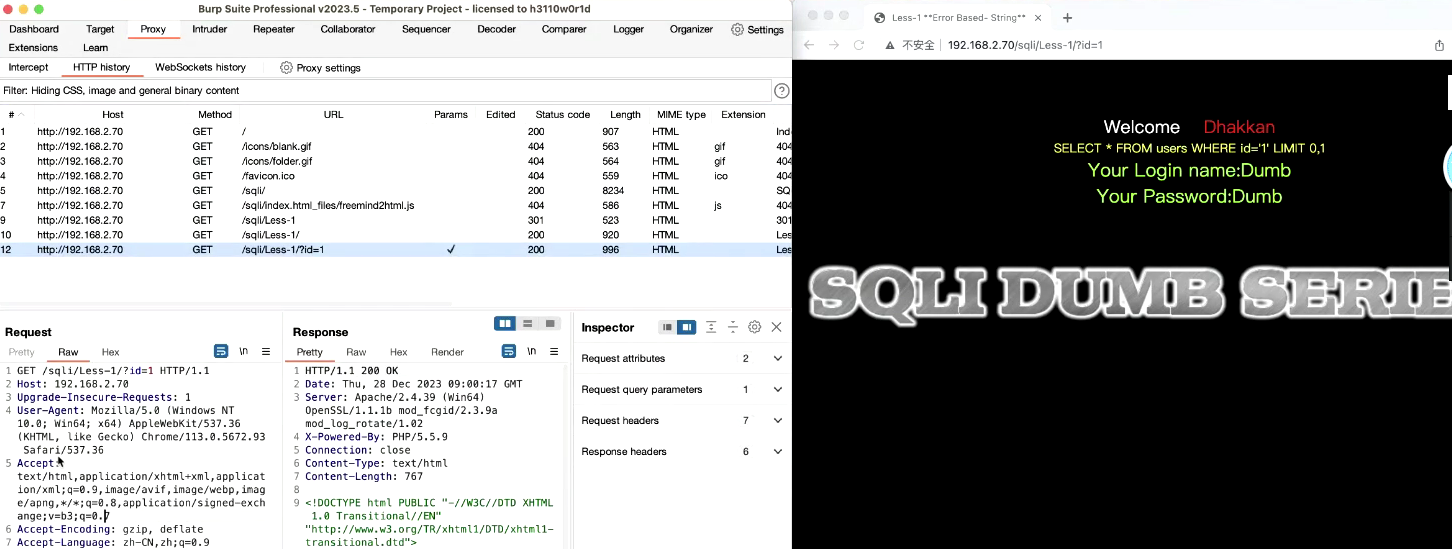Image resolution: width=1452 pixels, height=549 pixels.
Task: Open the Dashboard tab
Action: point(34,29)
